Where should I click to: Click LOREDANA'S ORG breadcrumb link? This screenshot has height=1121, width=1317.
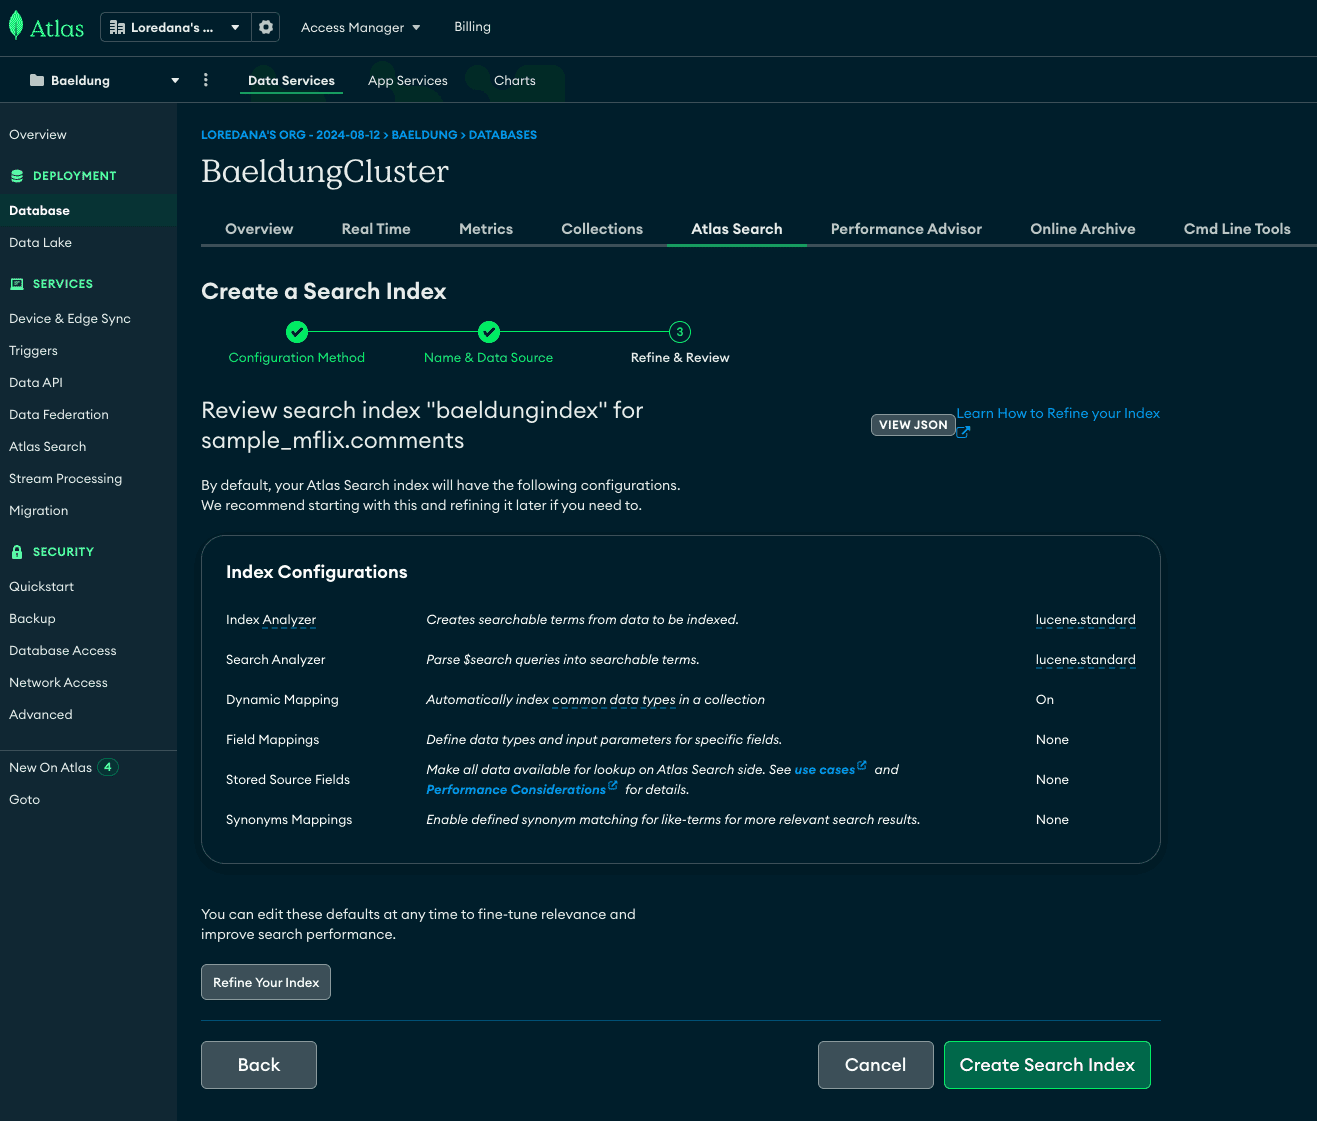coord(291,135)
